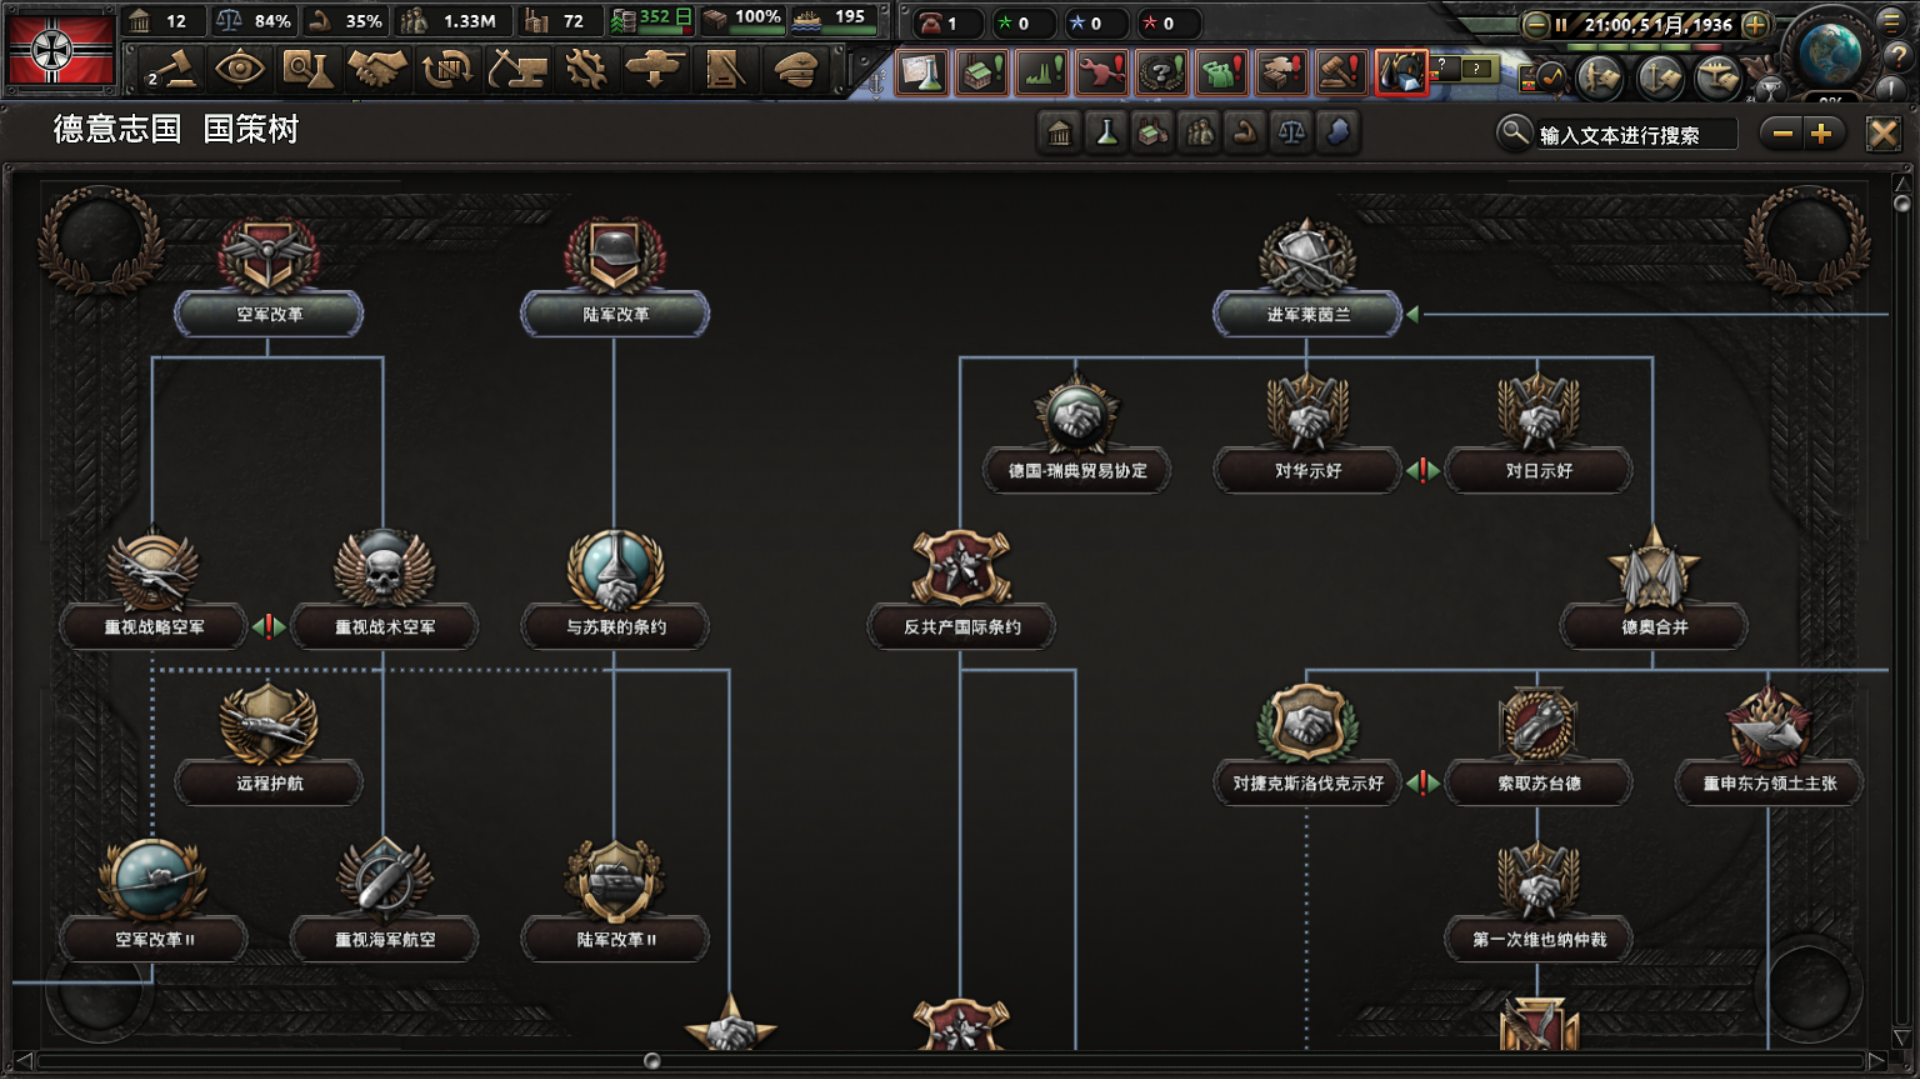
Task: Click the tank and crate equipment alert
Action: (x=1281, y=72)
